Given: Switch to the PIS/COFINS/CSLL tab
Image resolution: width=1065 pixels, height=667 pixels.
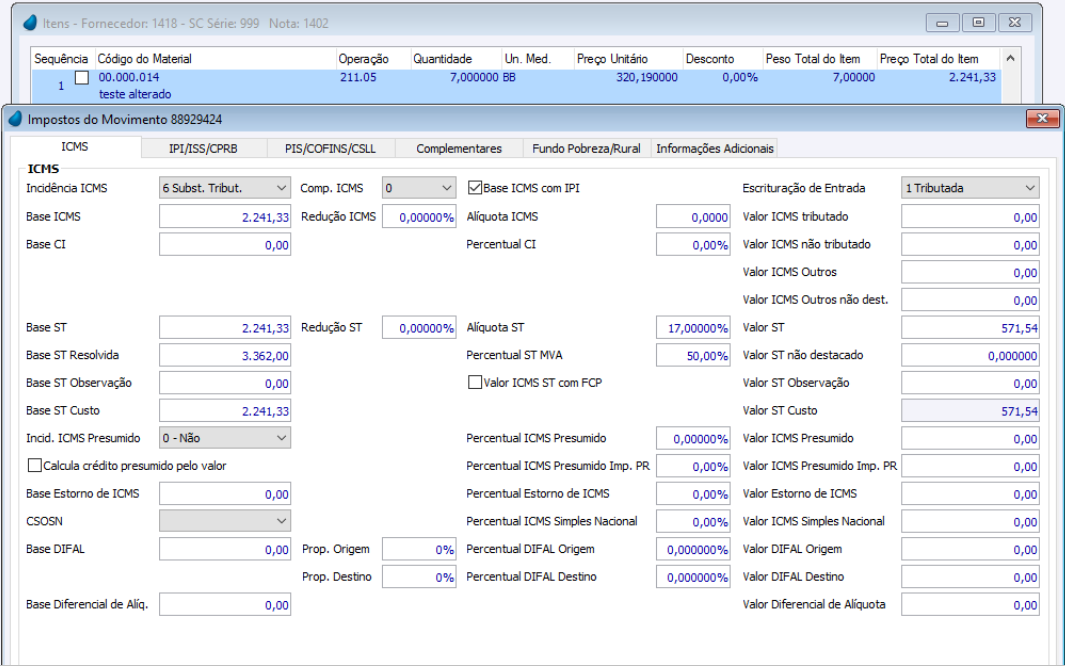Looking at the screenshot, I should tap(330, 148).
